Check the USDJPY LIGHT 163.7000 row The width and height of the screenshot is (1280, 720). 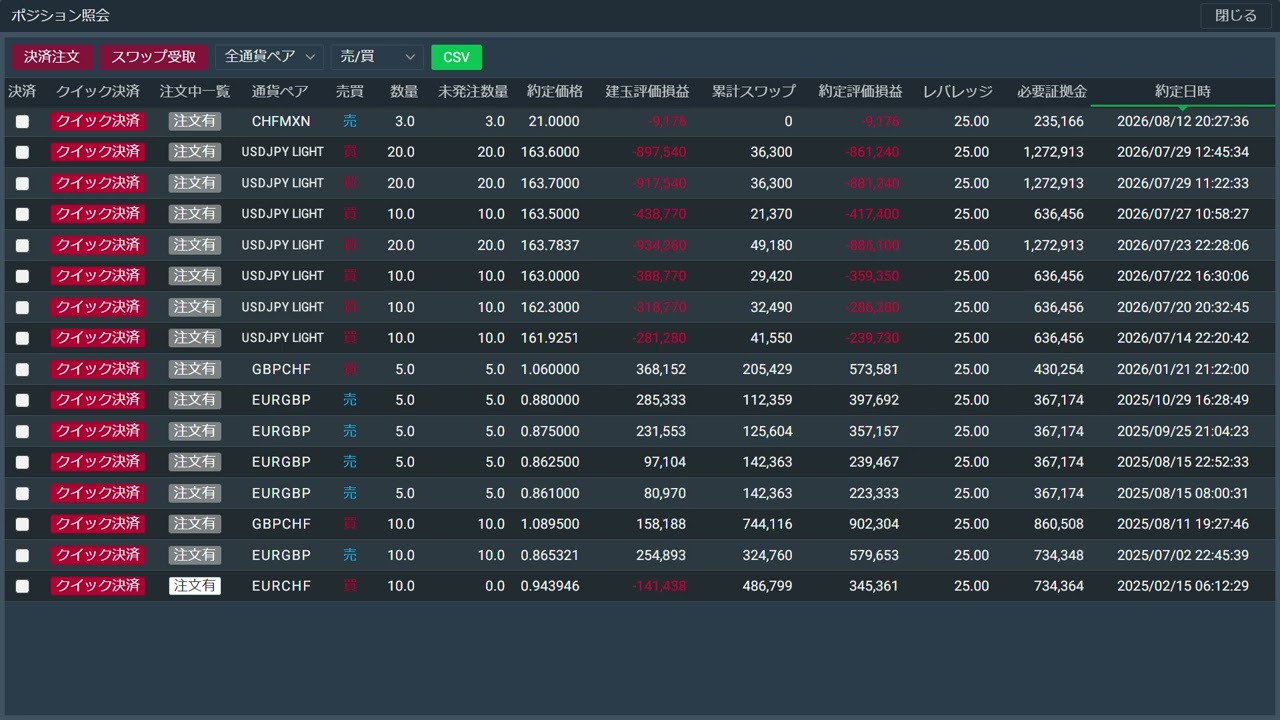click(x=22, y=184)
